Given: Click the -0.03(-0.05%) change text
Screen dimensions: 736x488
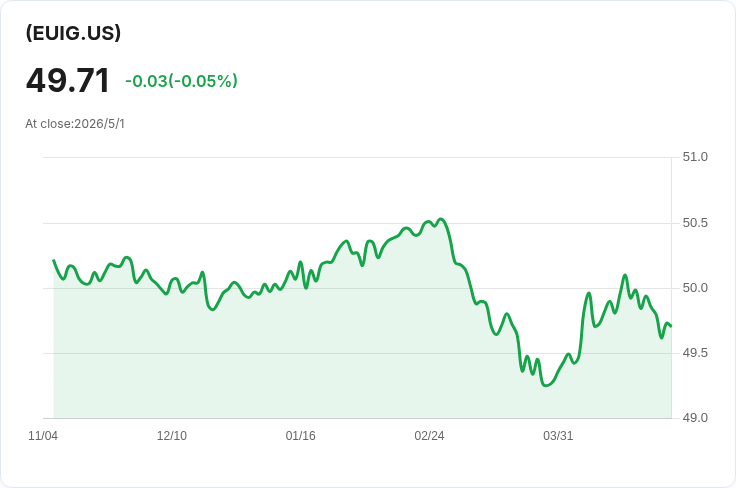Looking at the screenshot, I should tap(181, 81).
